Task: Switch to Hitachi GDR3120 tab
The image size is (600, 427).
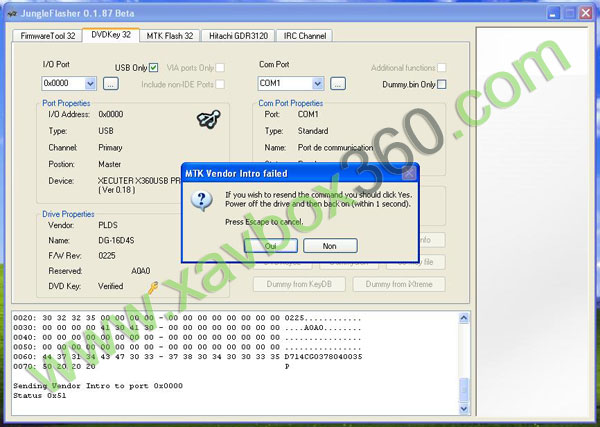Action: [238, 36]
